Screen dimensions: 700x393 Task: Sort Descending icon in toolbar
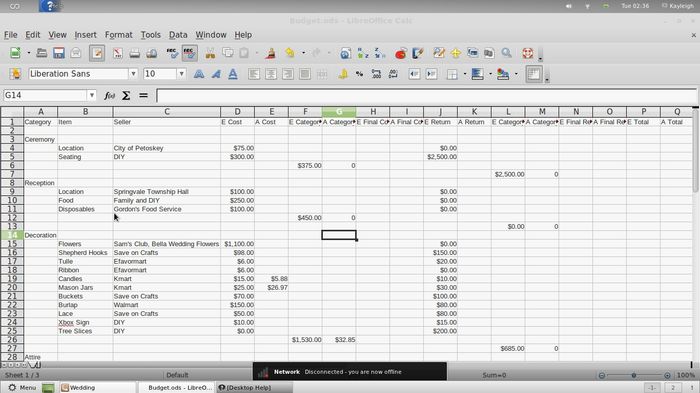[x=379, y=53]
